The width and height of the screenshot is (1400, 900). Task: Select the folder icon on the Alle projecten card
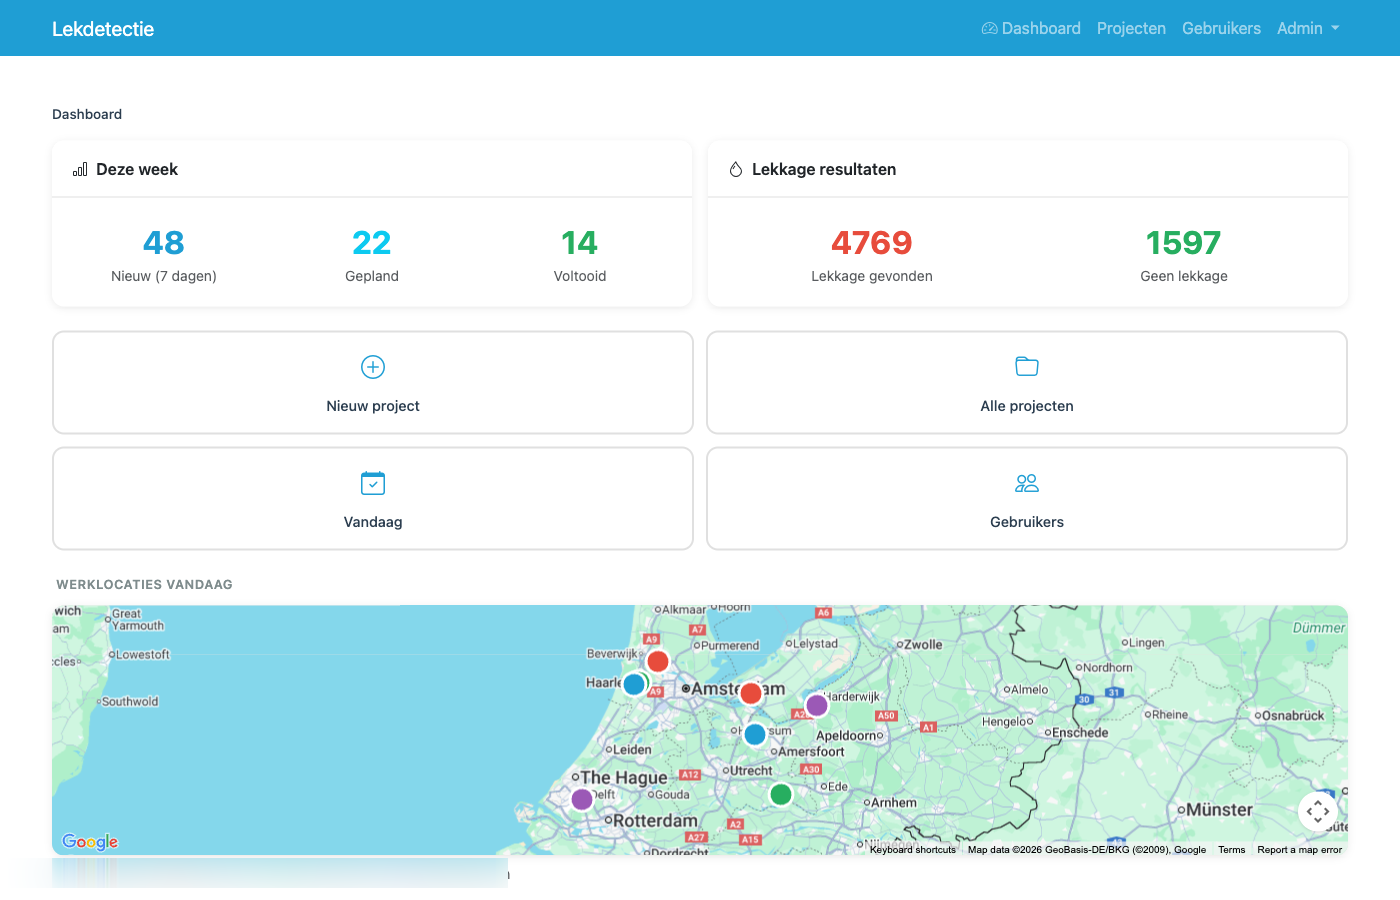coord(1027,367)
